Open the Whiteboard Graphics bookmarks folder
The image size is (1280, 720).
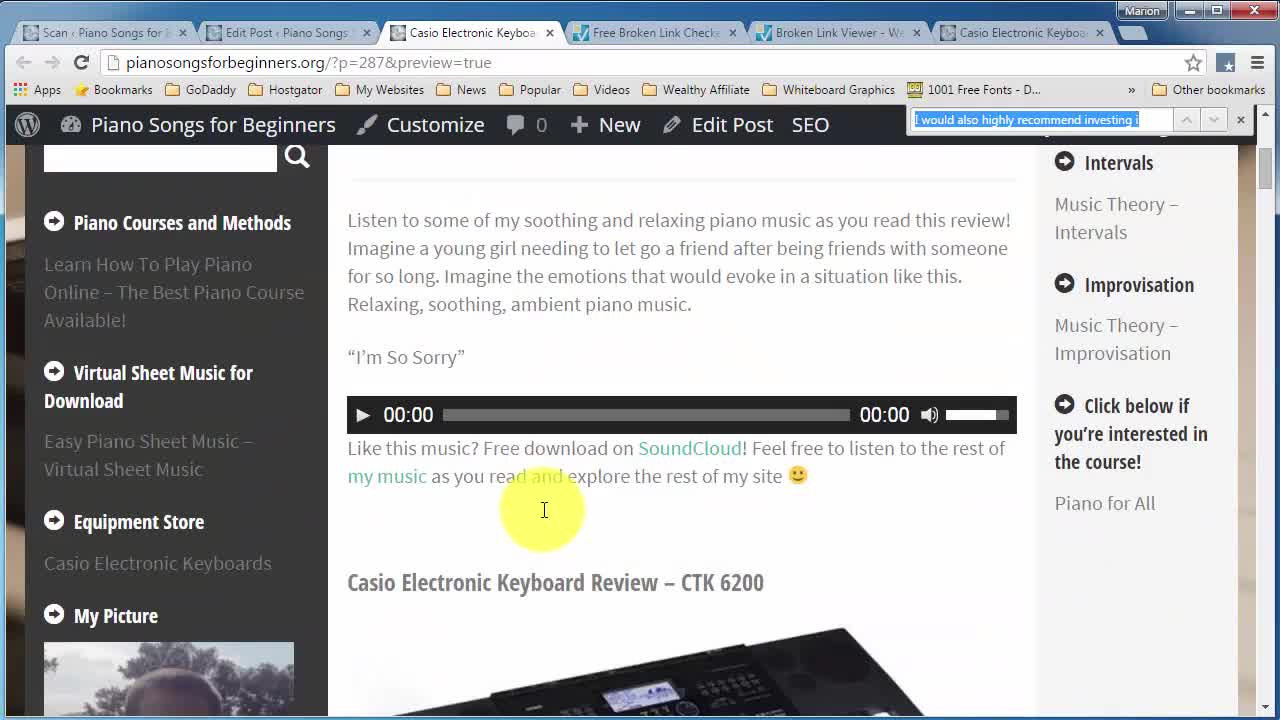pos(828,90)
